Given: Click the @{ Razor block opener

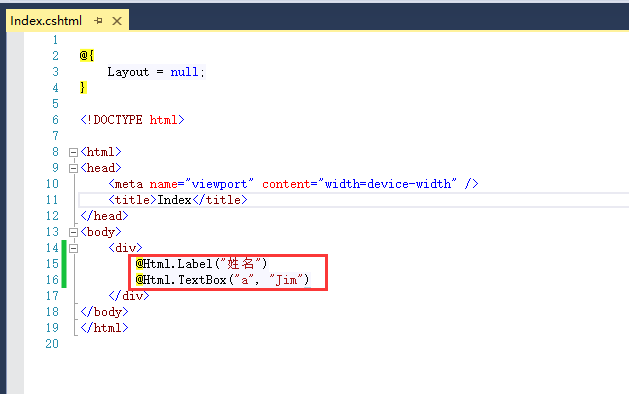Looking at the screenshot, I should (87, 55).
